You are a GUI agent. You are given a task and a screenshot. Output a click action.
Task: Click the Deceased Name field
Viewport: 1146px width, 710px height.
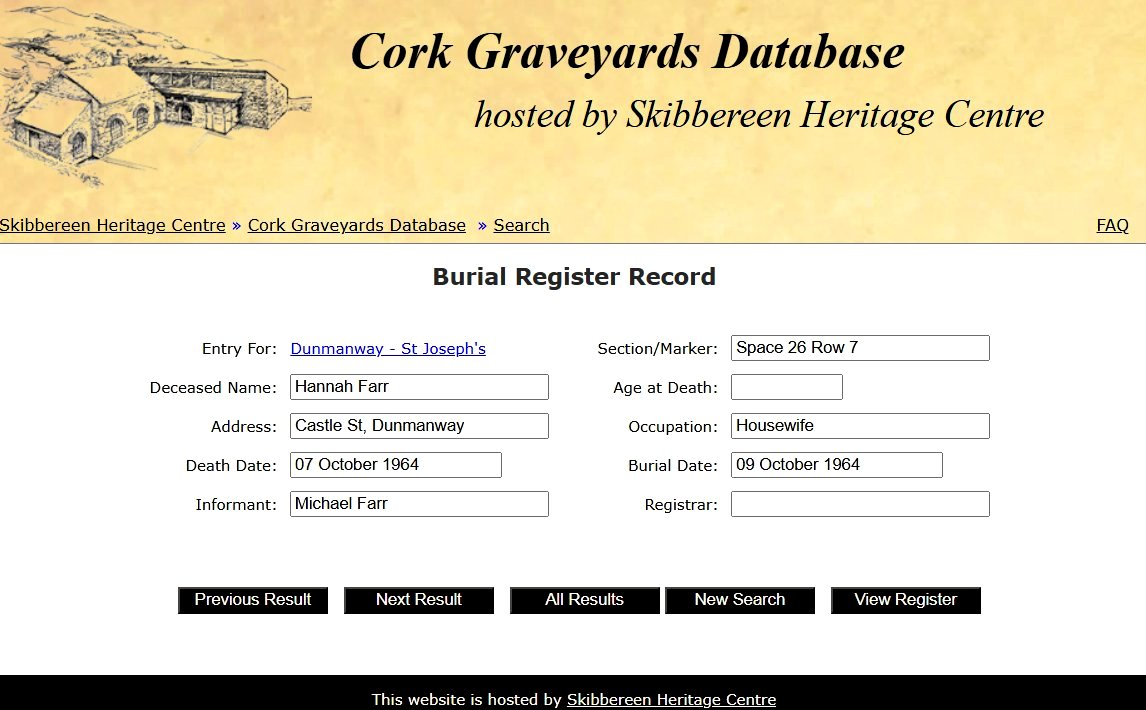419,387
